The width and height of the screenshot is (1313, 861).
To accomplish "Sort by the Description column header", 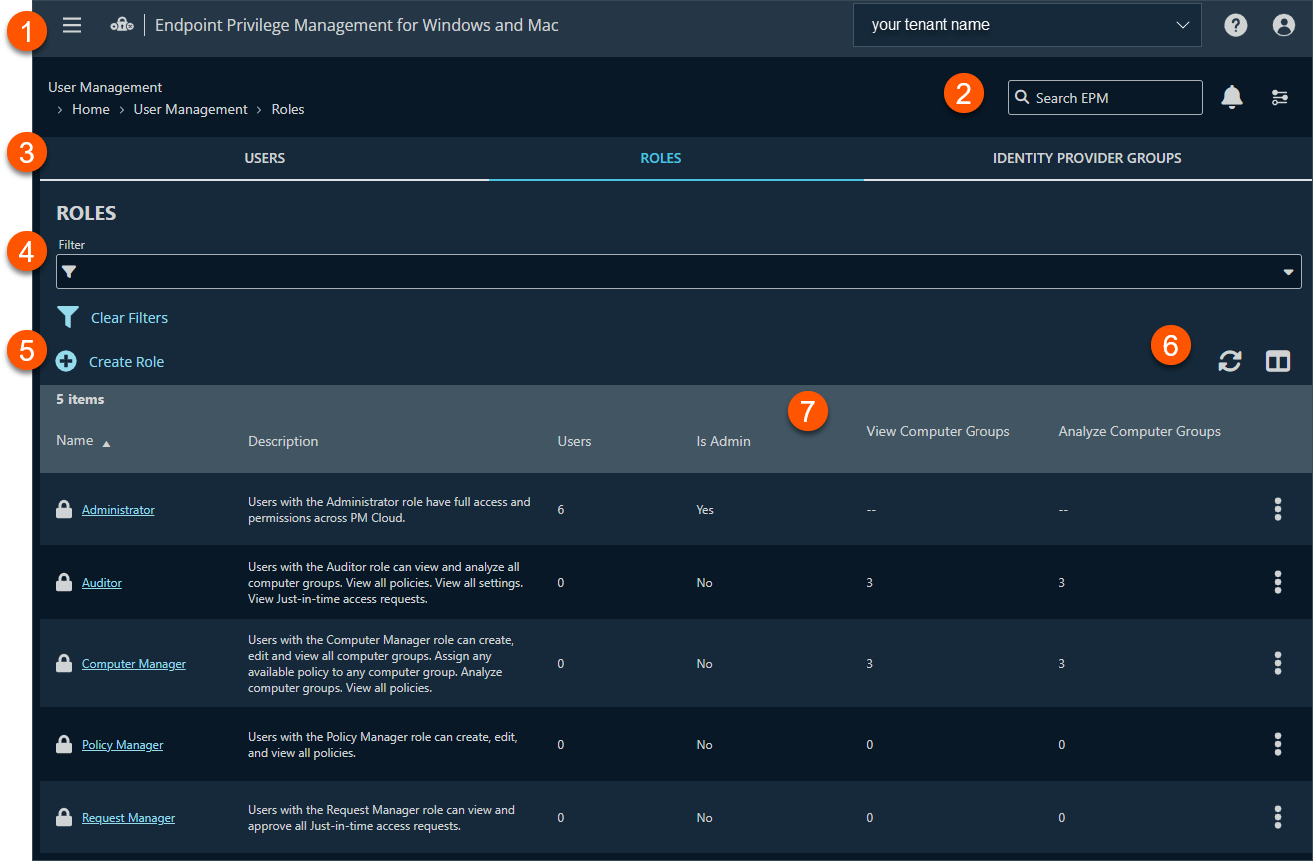I will coord(283,441).
